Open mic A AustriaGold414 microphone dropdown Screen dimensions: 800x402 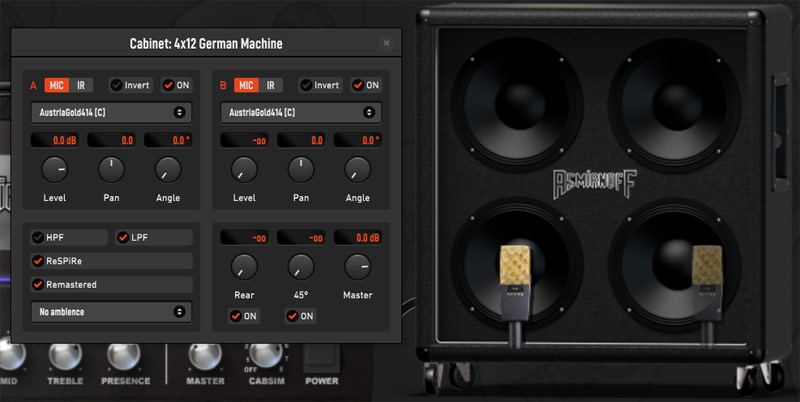[111, 112]
